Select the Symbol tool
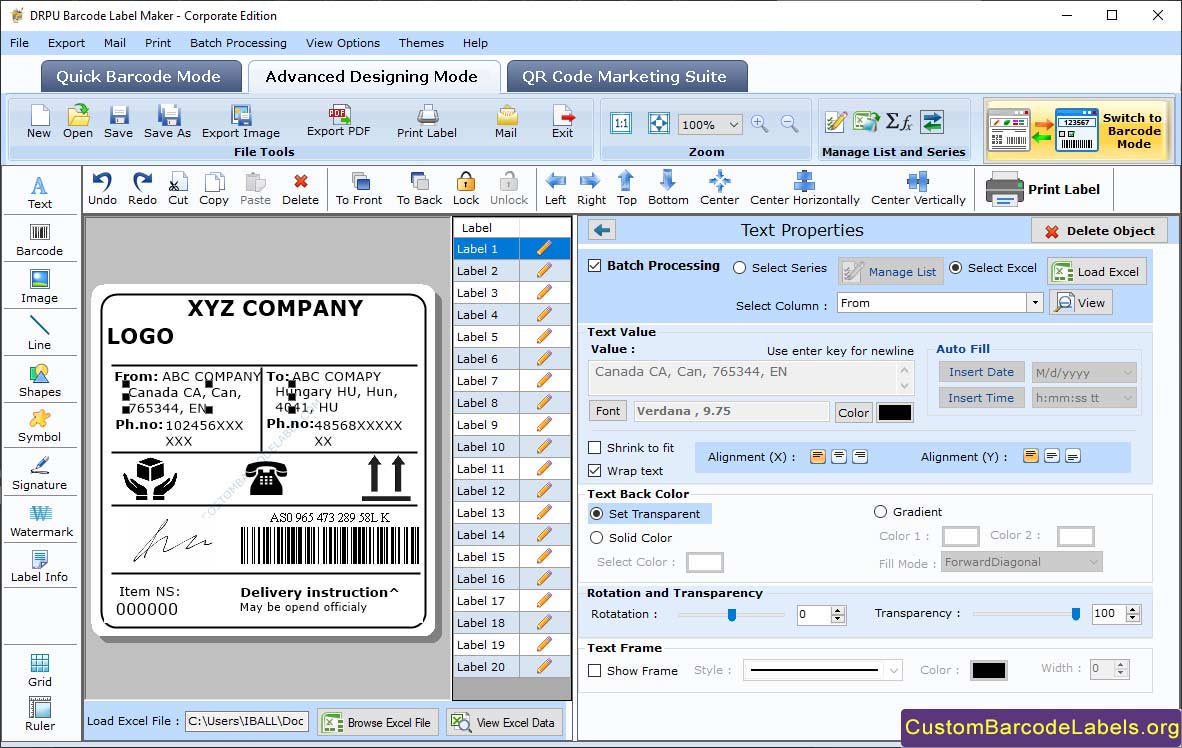Screen dimensions: 1182x748 click(x=39, y=425)
